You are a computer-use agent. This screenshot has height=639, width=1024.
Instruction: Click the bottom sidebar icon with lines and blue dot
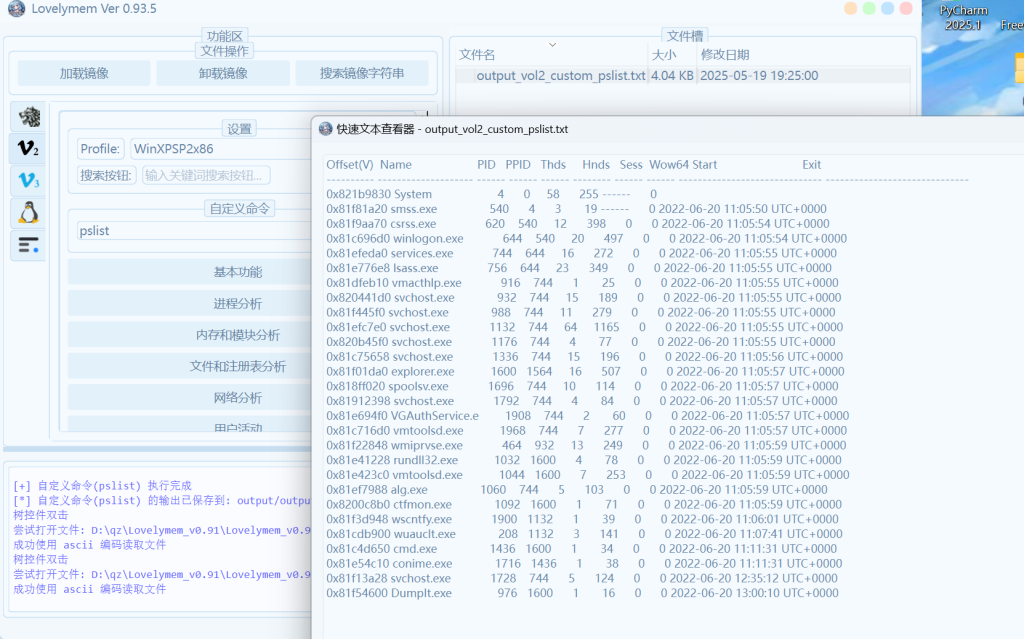[29, 244]
